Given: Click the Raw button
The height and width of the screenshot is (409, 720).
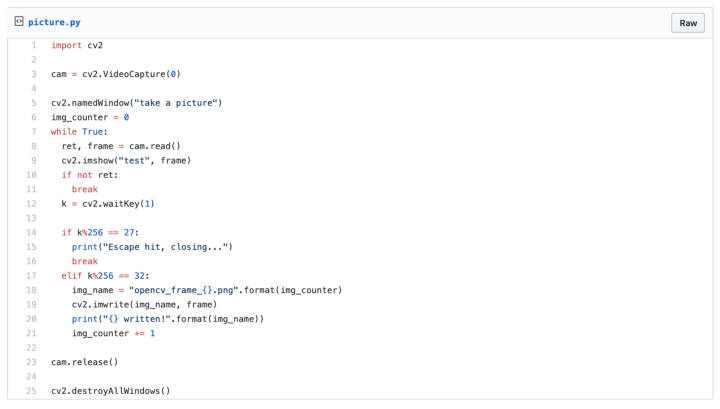Looking at the screenshot, I should (688, 23).
